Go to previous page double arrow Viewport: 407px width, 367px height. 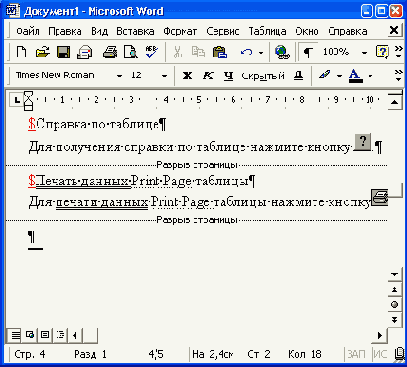coord(395,289)
